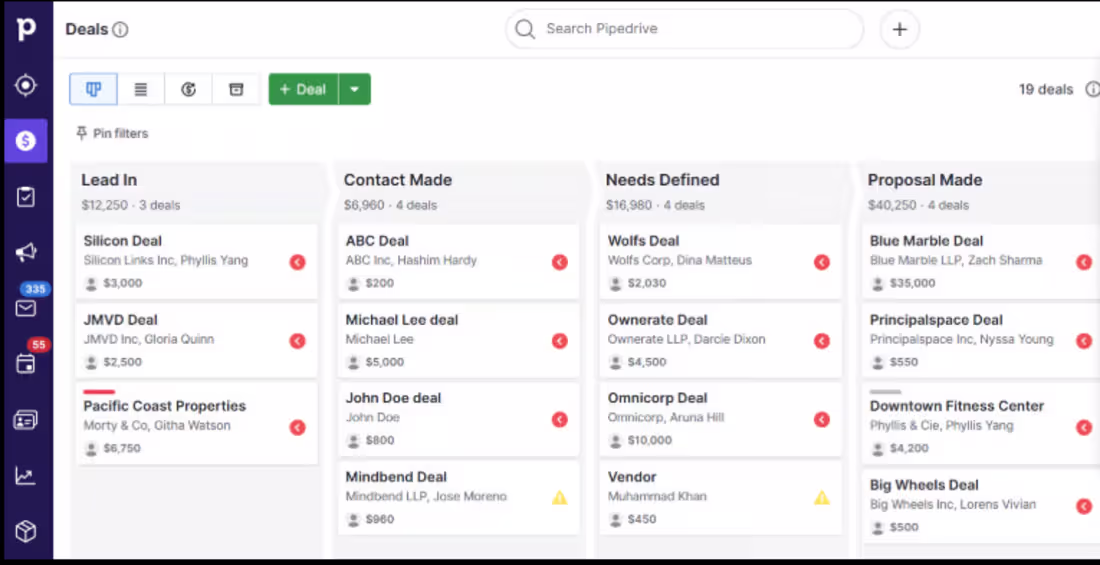The image size is (1100, 565).
Task: Open the Leads target icon in sidebar
Action: 25,85
